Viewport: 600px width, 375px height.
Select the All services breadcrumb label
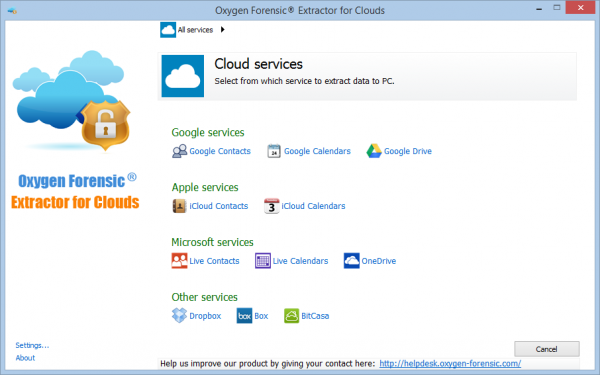tap(195, 30)
